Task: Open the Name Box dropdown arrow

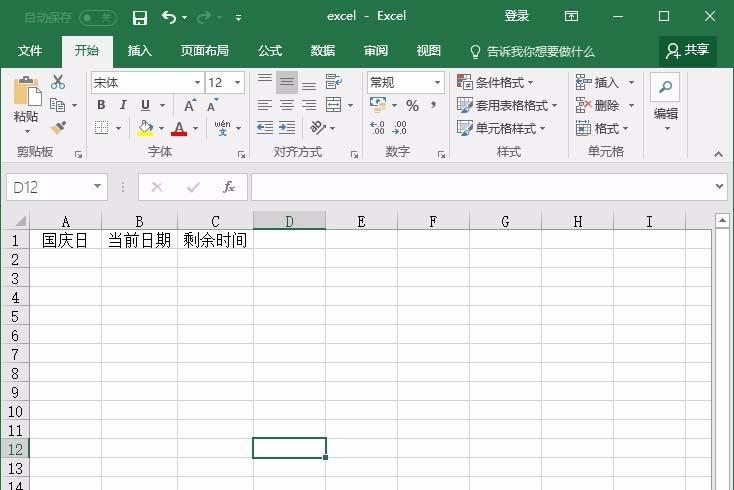Action: 97,187
